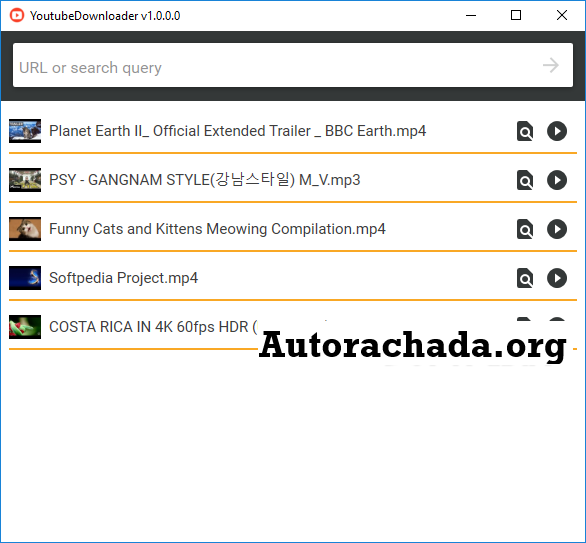Click Planet Earth II_ Official Extended Trailer title
586x543 pixels.
(237, 131)
